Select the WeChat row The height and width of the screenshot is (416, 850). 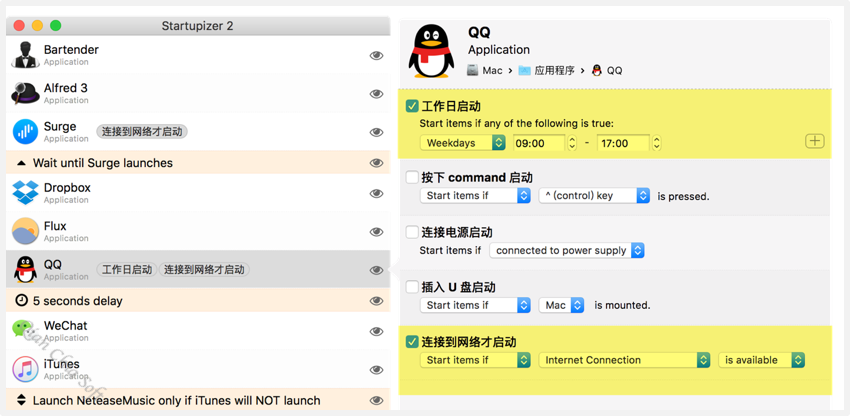198,331
